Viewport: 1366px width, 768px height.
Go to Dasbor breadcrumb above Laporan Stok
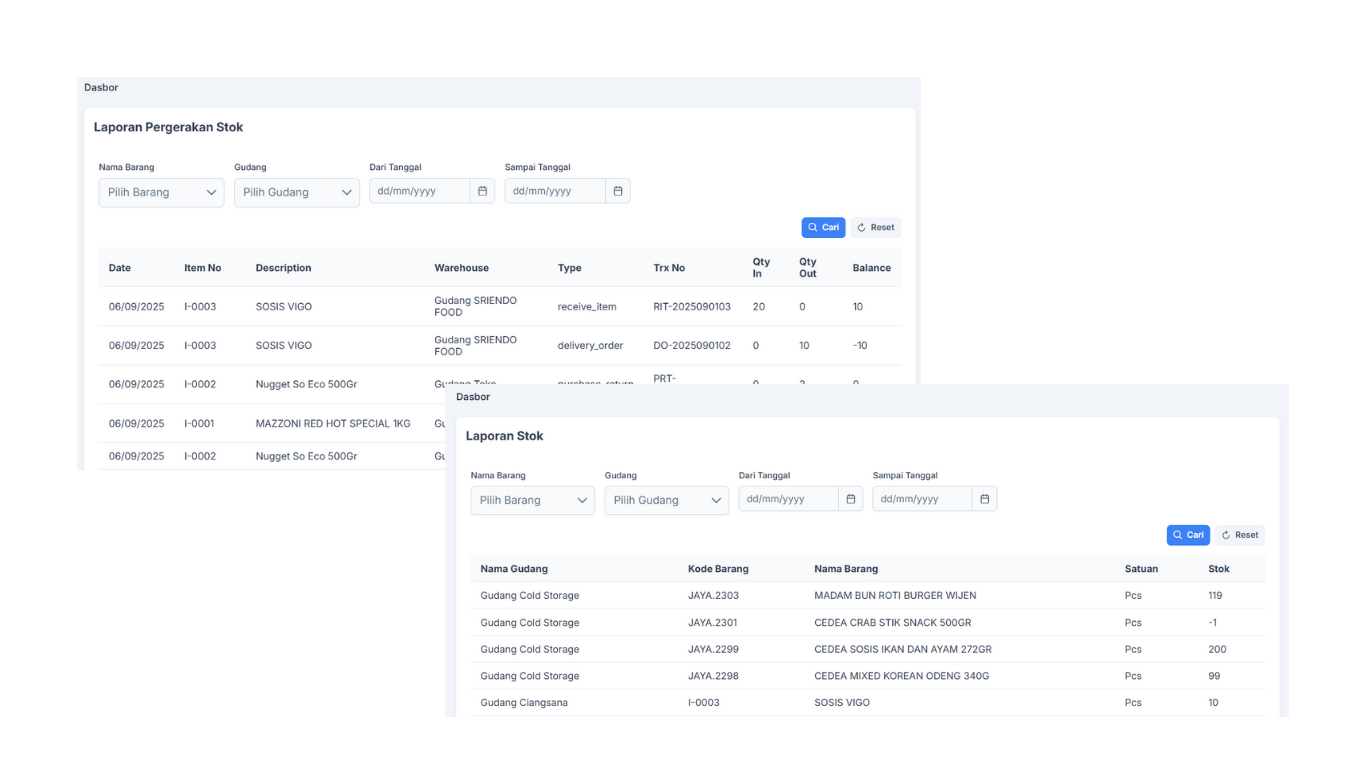pyautogui.click(x=473, y=397)
